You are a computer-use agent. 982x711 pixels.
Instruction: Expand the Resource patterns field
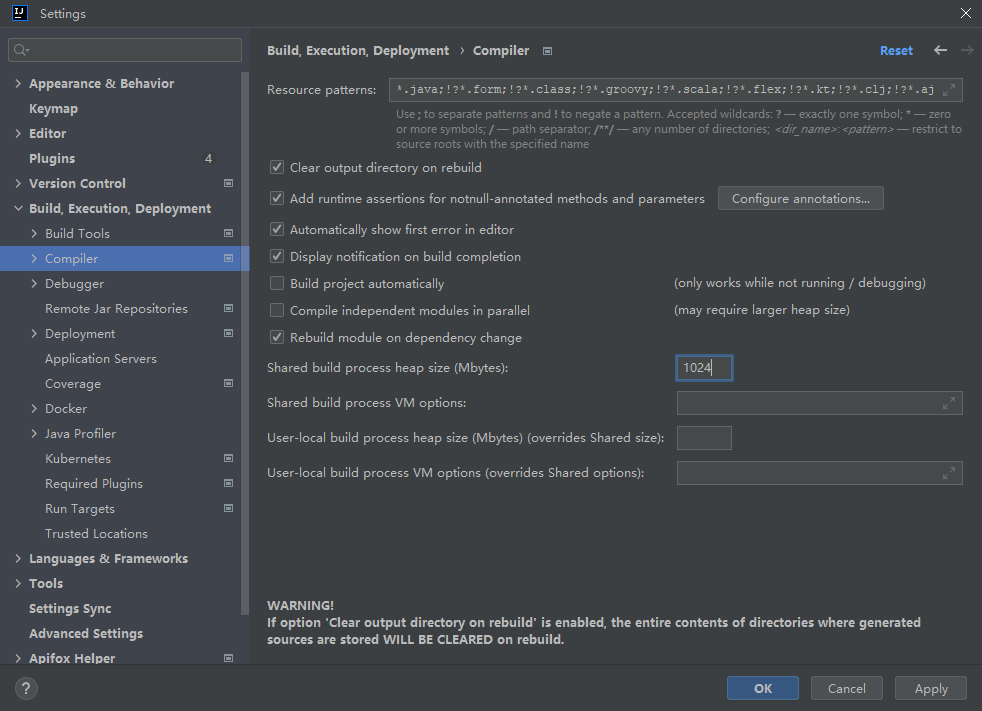(x=949, y=90)
